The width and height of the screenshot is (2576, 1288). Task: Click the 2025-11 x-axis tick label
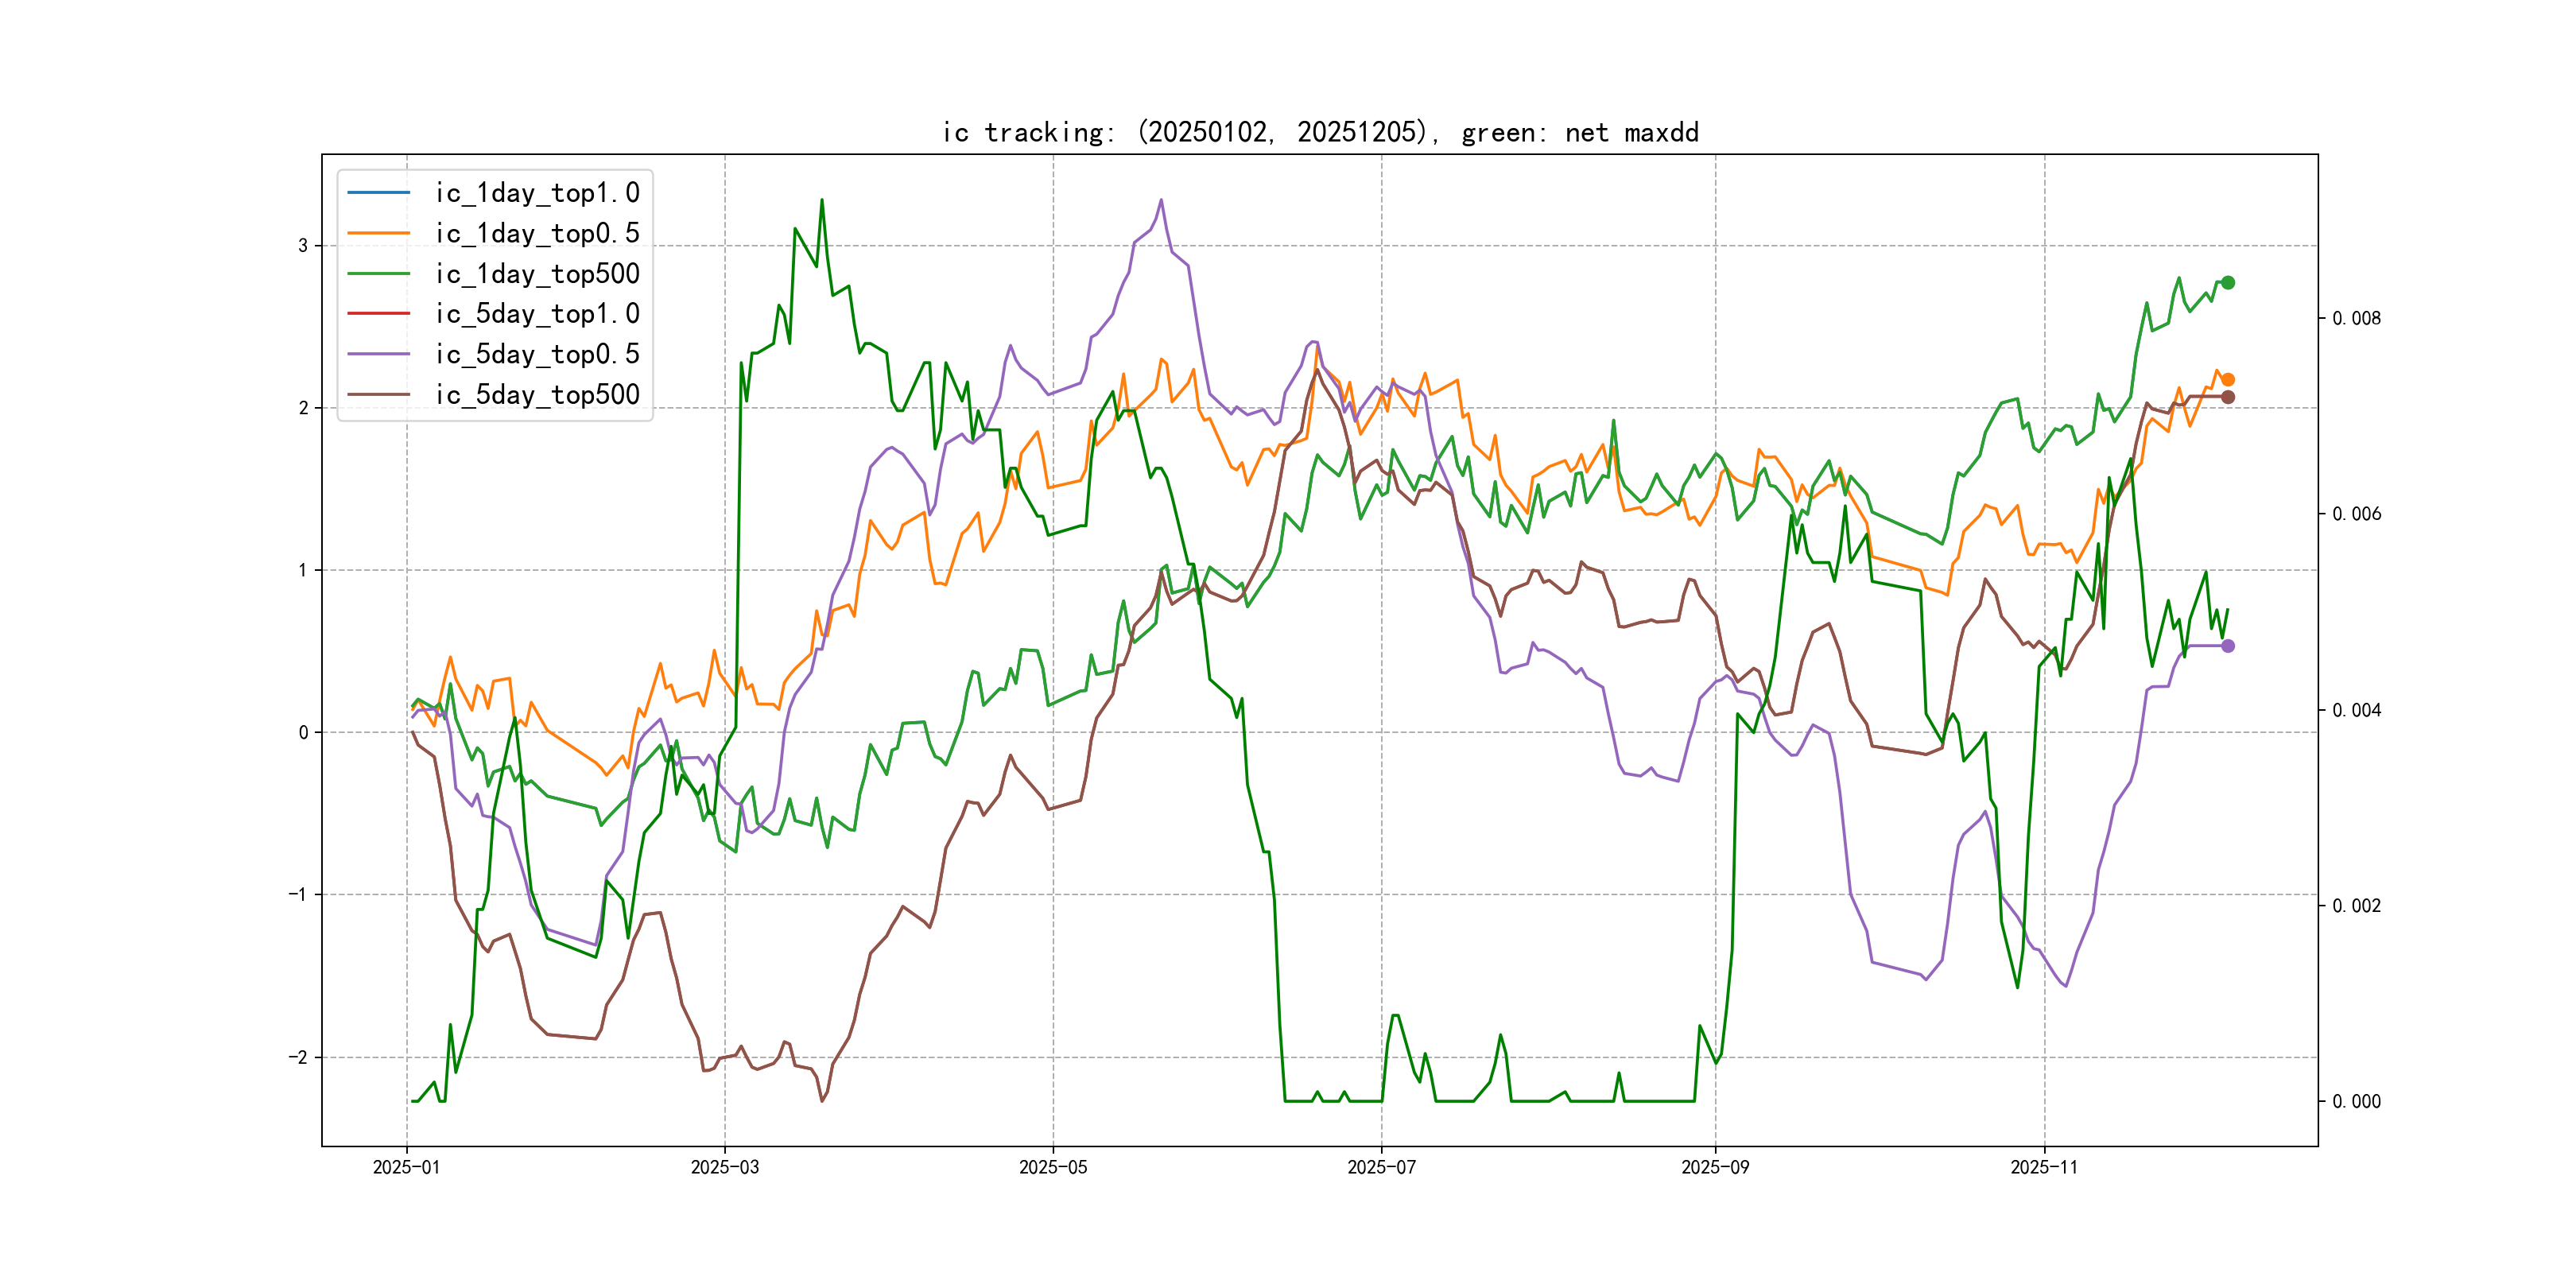click(x=2043, y=1167)
